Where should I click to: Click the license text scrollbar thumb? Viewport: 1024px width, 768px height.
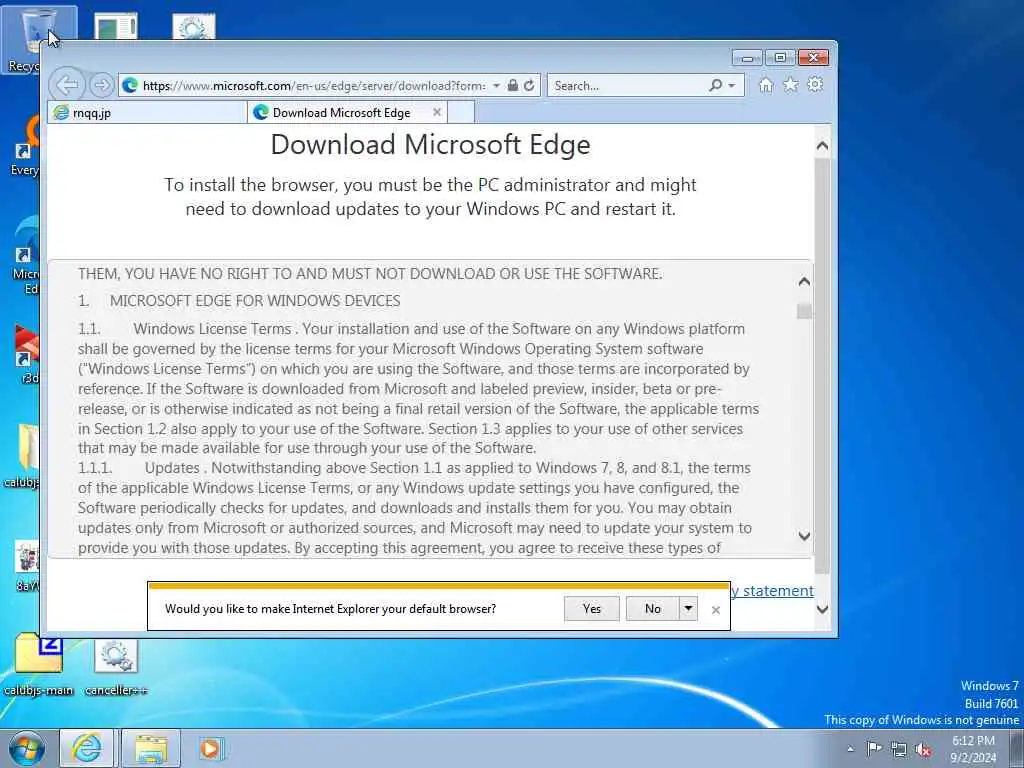pos(805,311)
